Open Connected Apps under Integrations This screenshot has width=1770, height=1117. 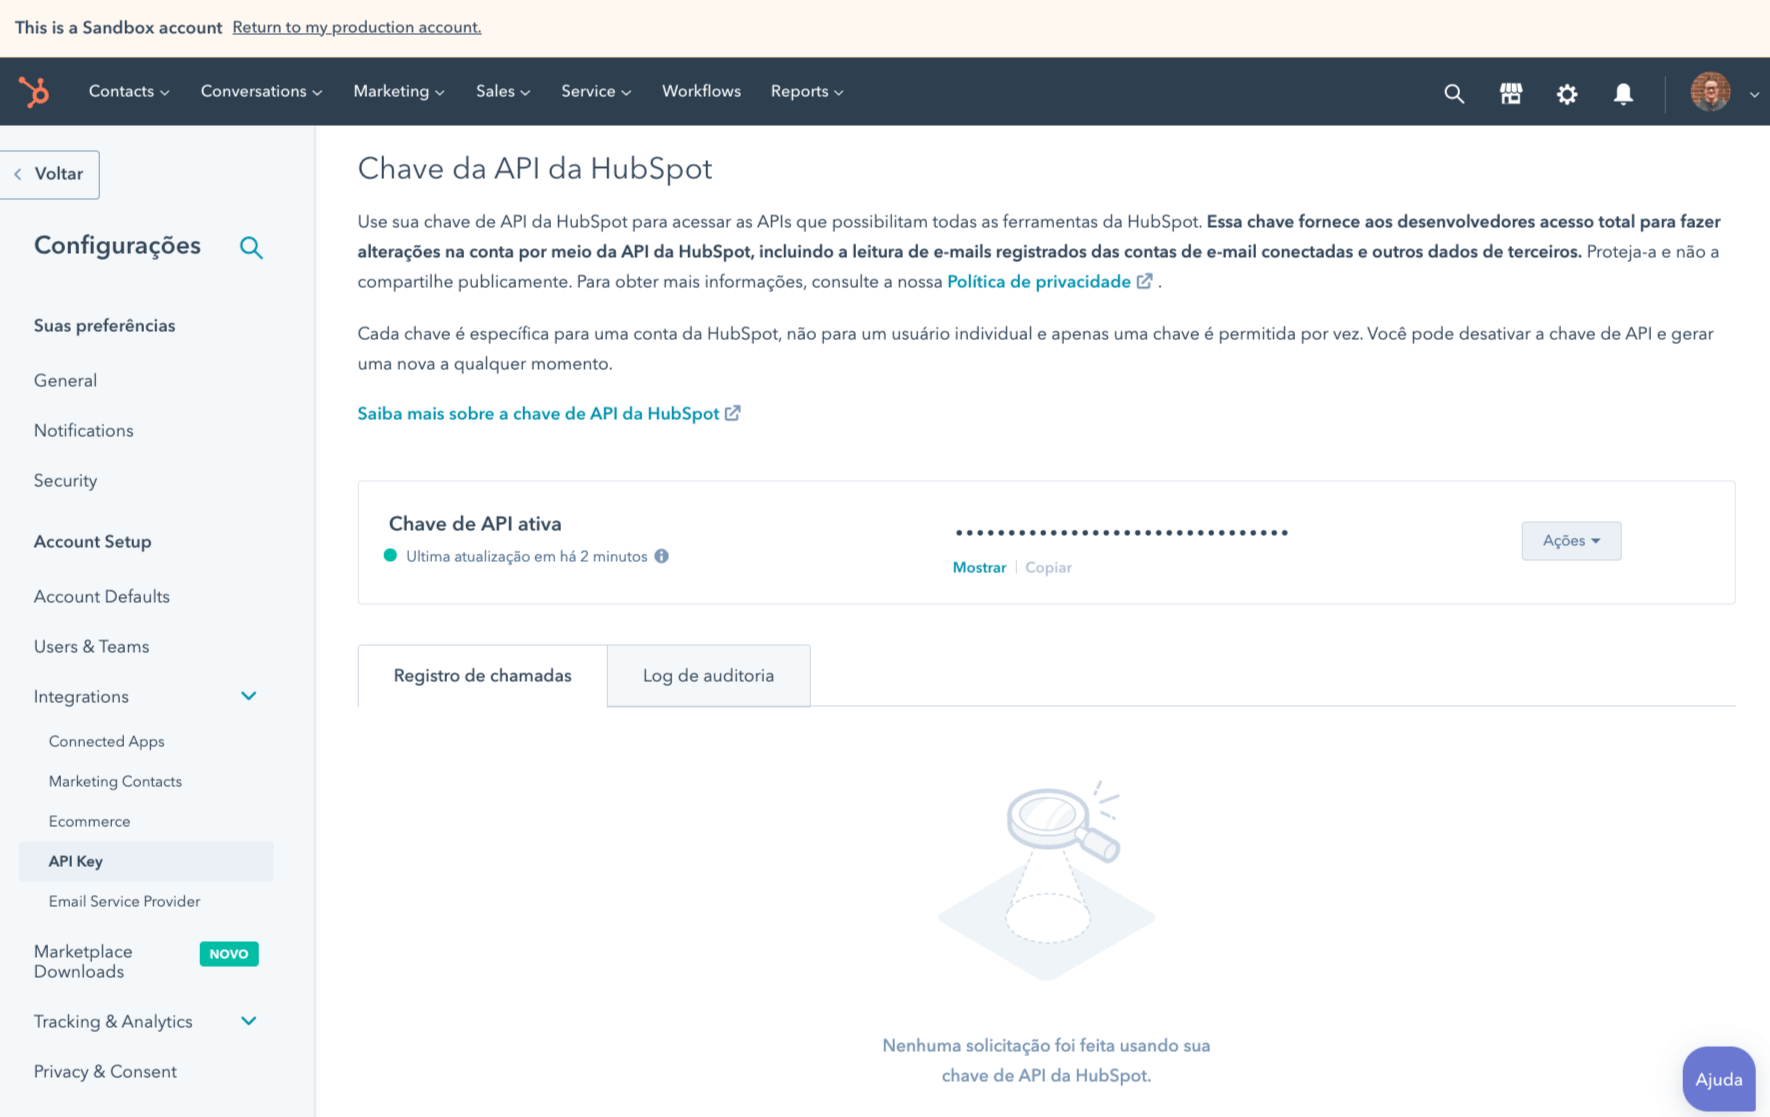coord(106,741)
